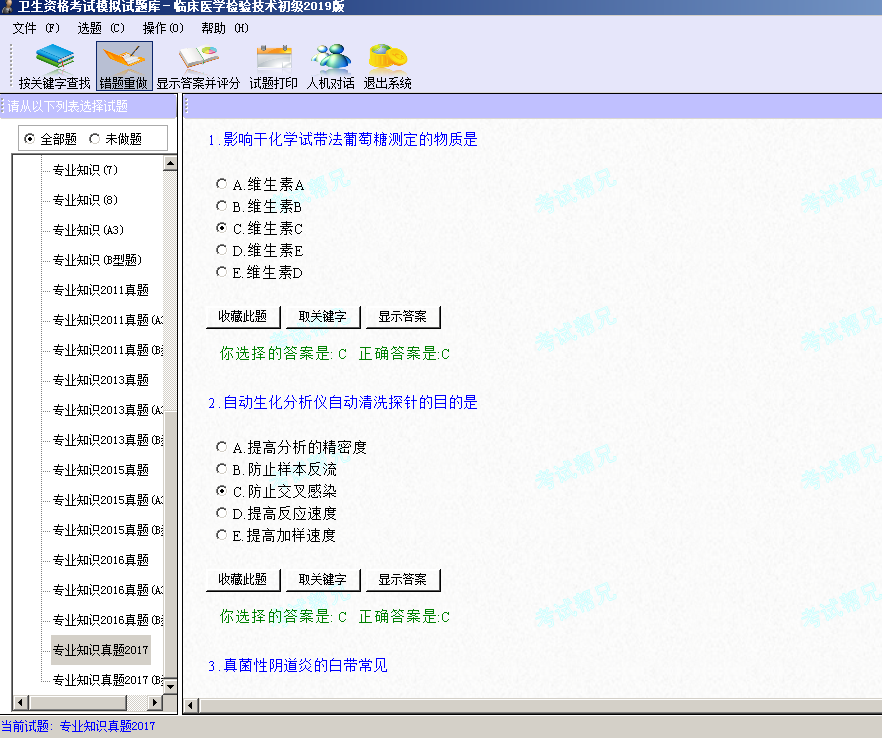Select tree item 专业知识2013真题
This screenshot has width=882, height=739.
pos(101,380)
